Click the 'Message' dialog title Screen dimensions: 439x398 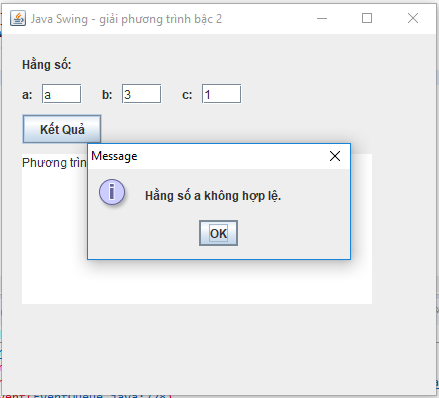(114, 156)
